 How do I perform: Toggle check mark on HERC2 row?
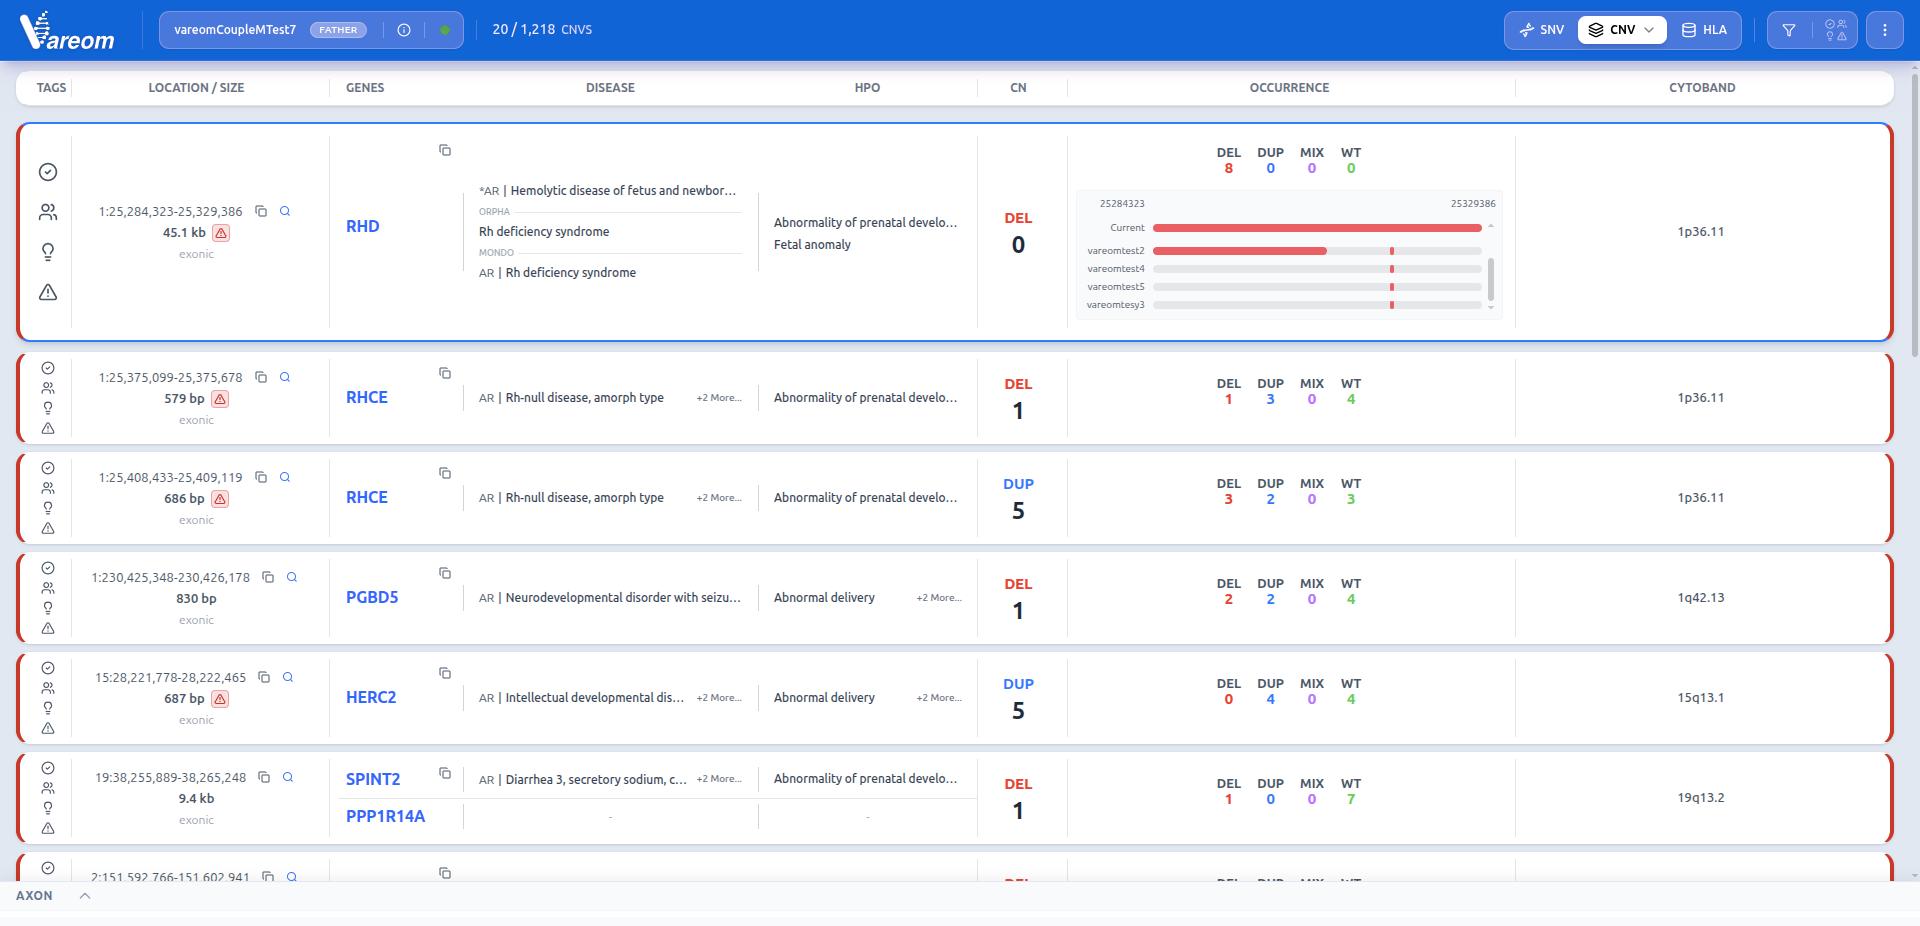pos(48,668)
